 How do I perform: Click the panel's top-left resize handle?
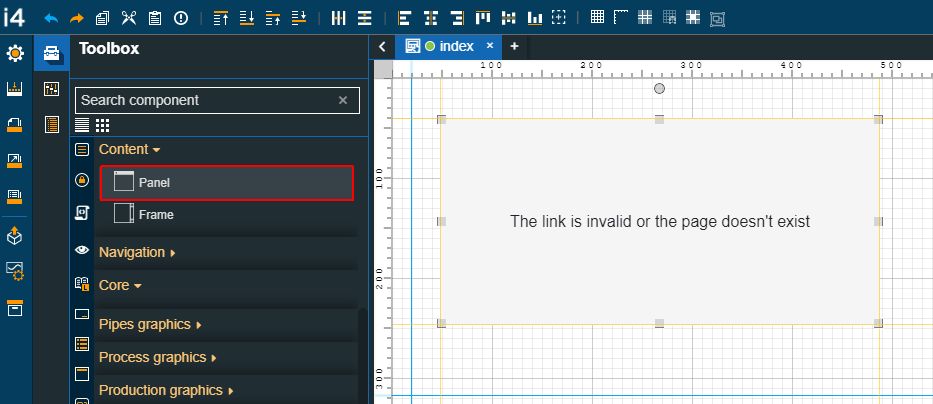click(442, 120)
